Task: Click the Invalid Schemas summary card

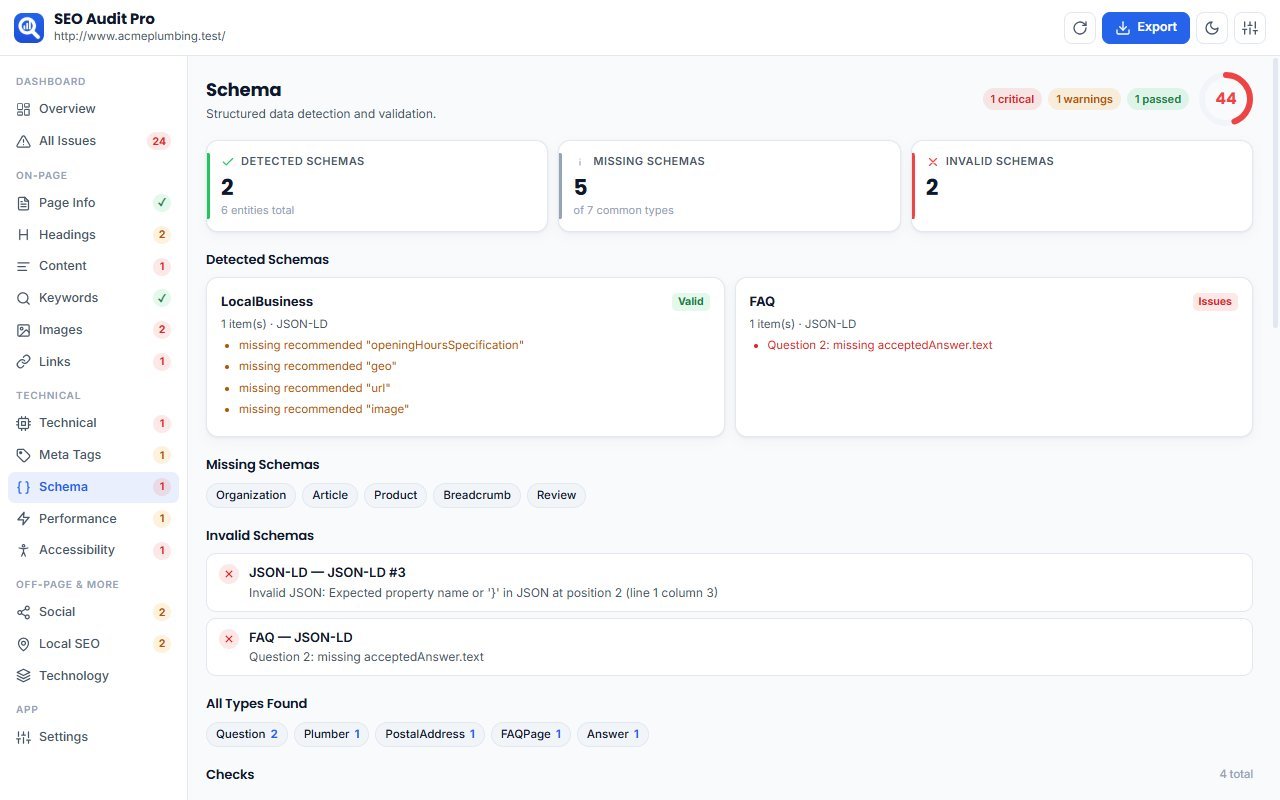Action: click(x=1081, y=186)
